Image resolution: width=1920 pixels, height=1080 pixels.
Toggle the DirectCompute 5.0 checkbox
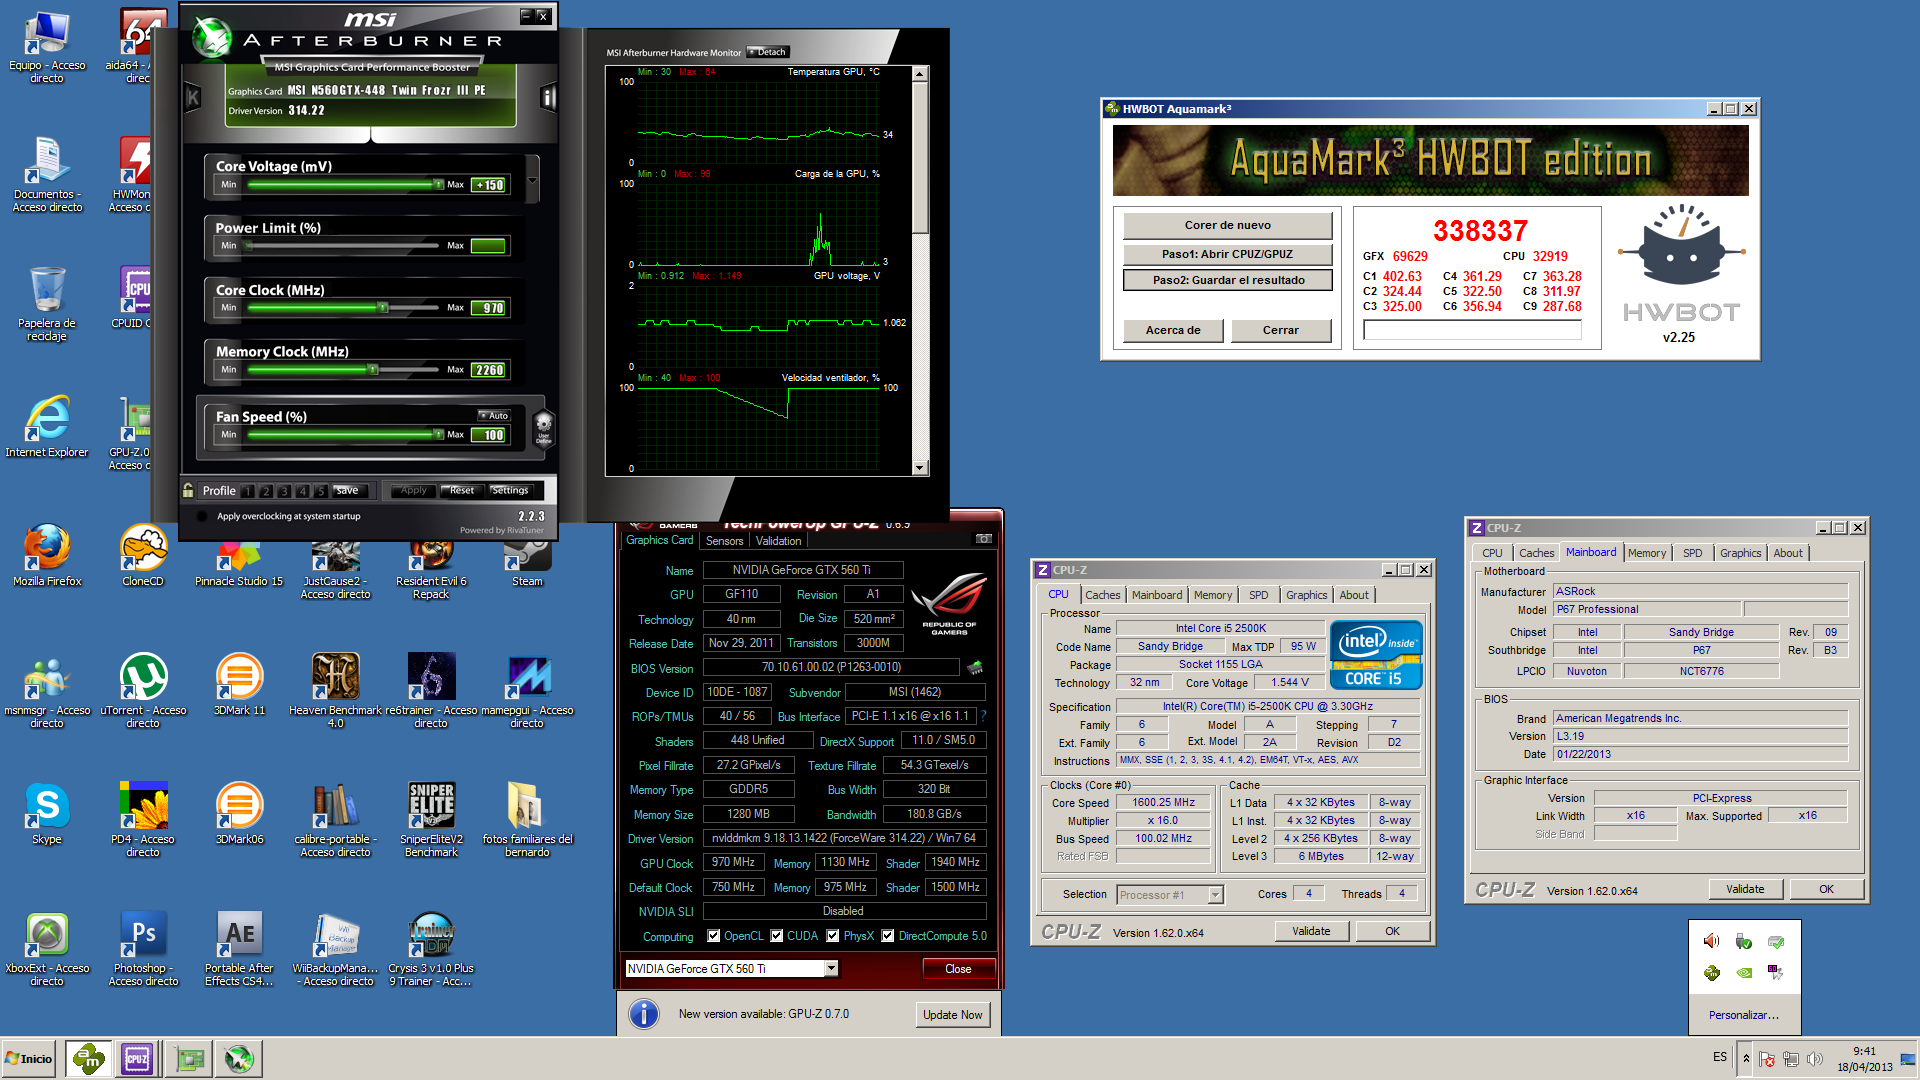tap(887, 936)
